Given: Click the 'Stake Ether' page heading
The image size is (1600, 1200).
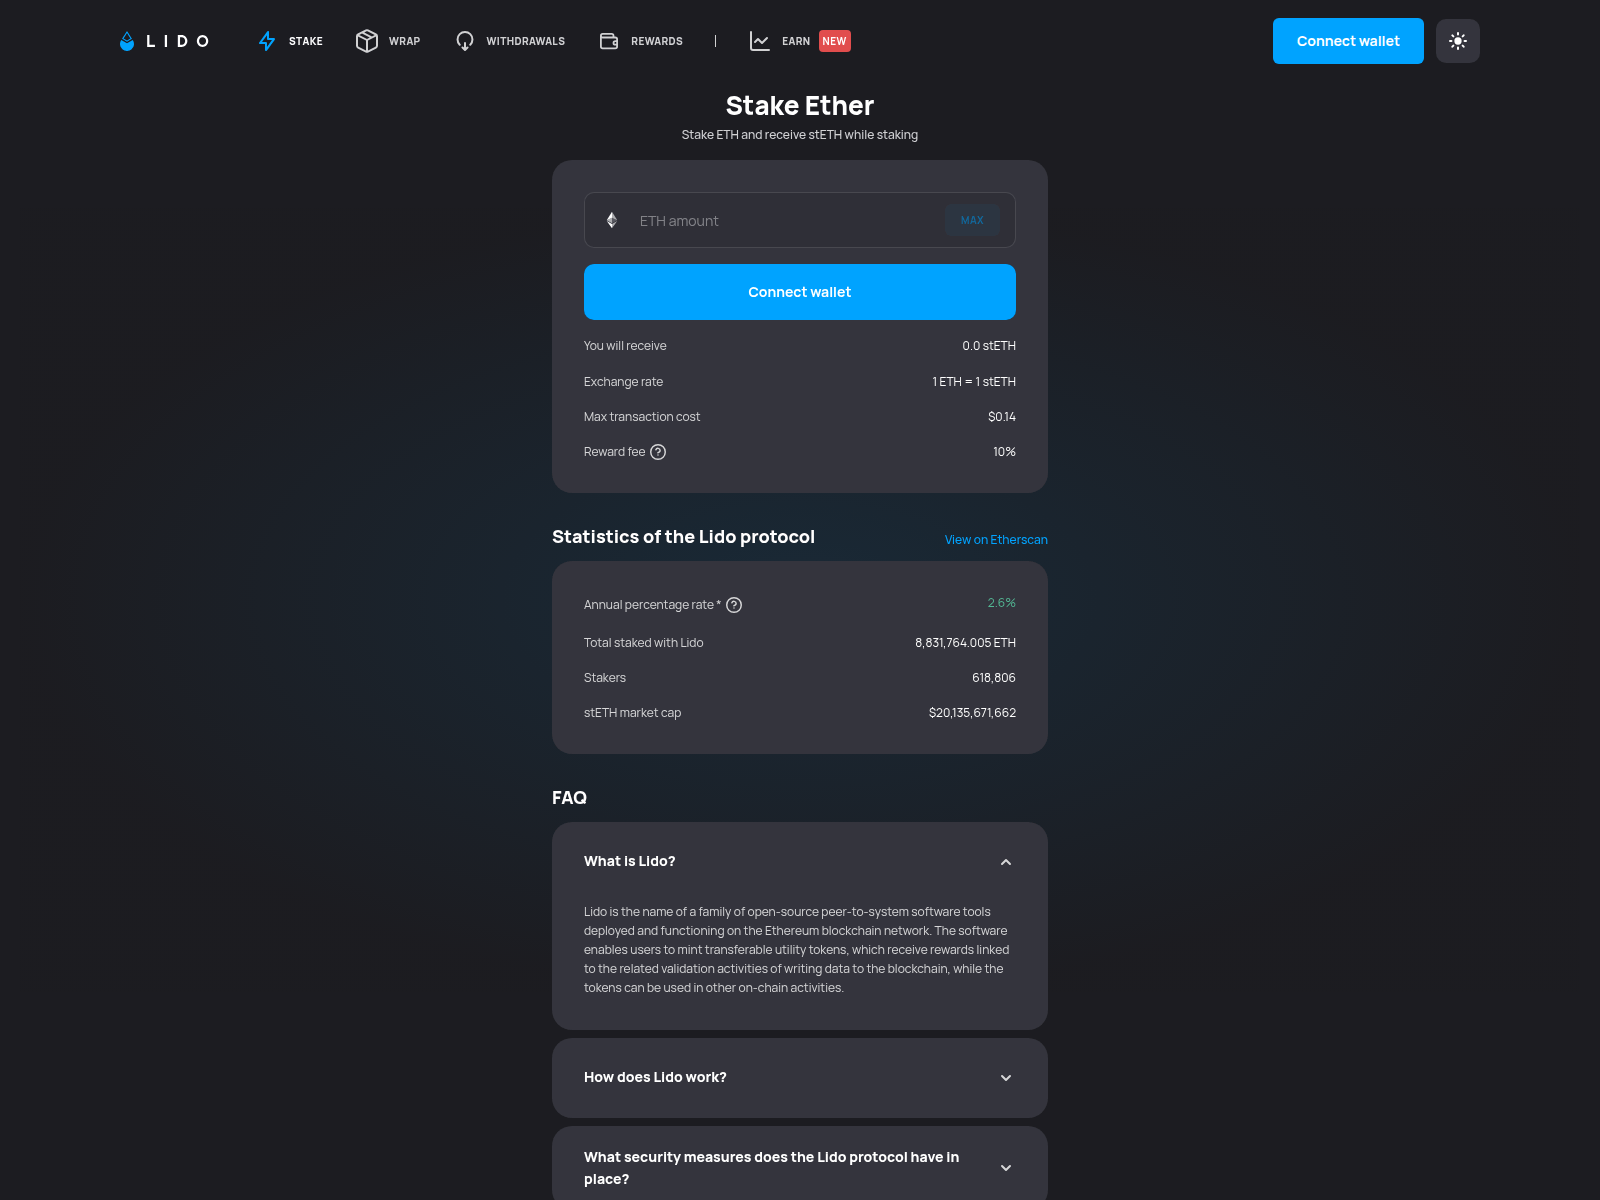Looking at the screenshot, I should tap(800, 106).
